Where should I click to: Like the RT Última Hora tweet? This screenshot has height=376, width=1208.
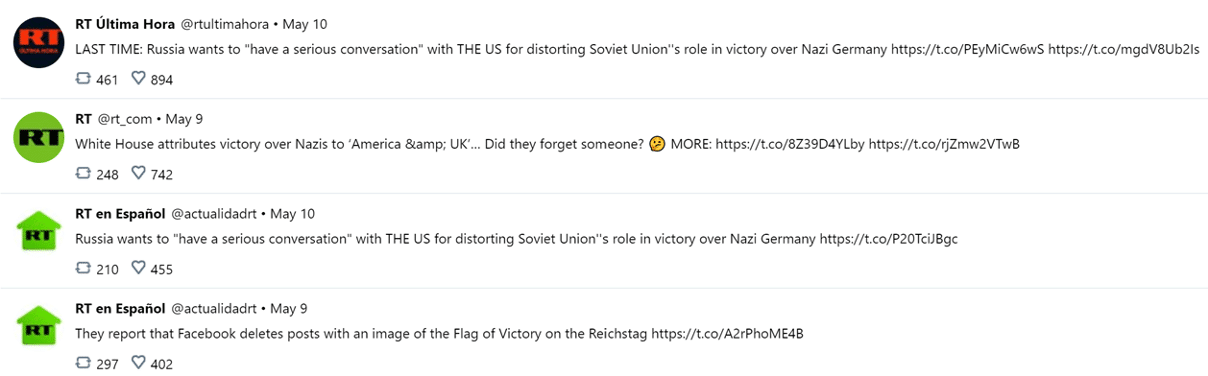[139, 79]
